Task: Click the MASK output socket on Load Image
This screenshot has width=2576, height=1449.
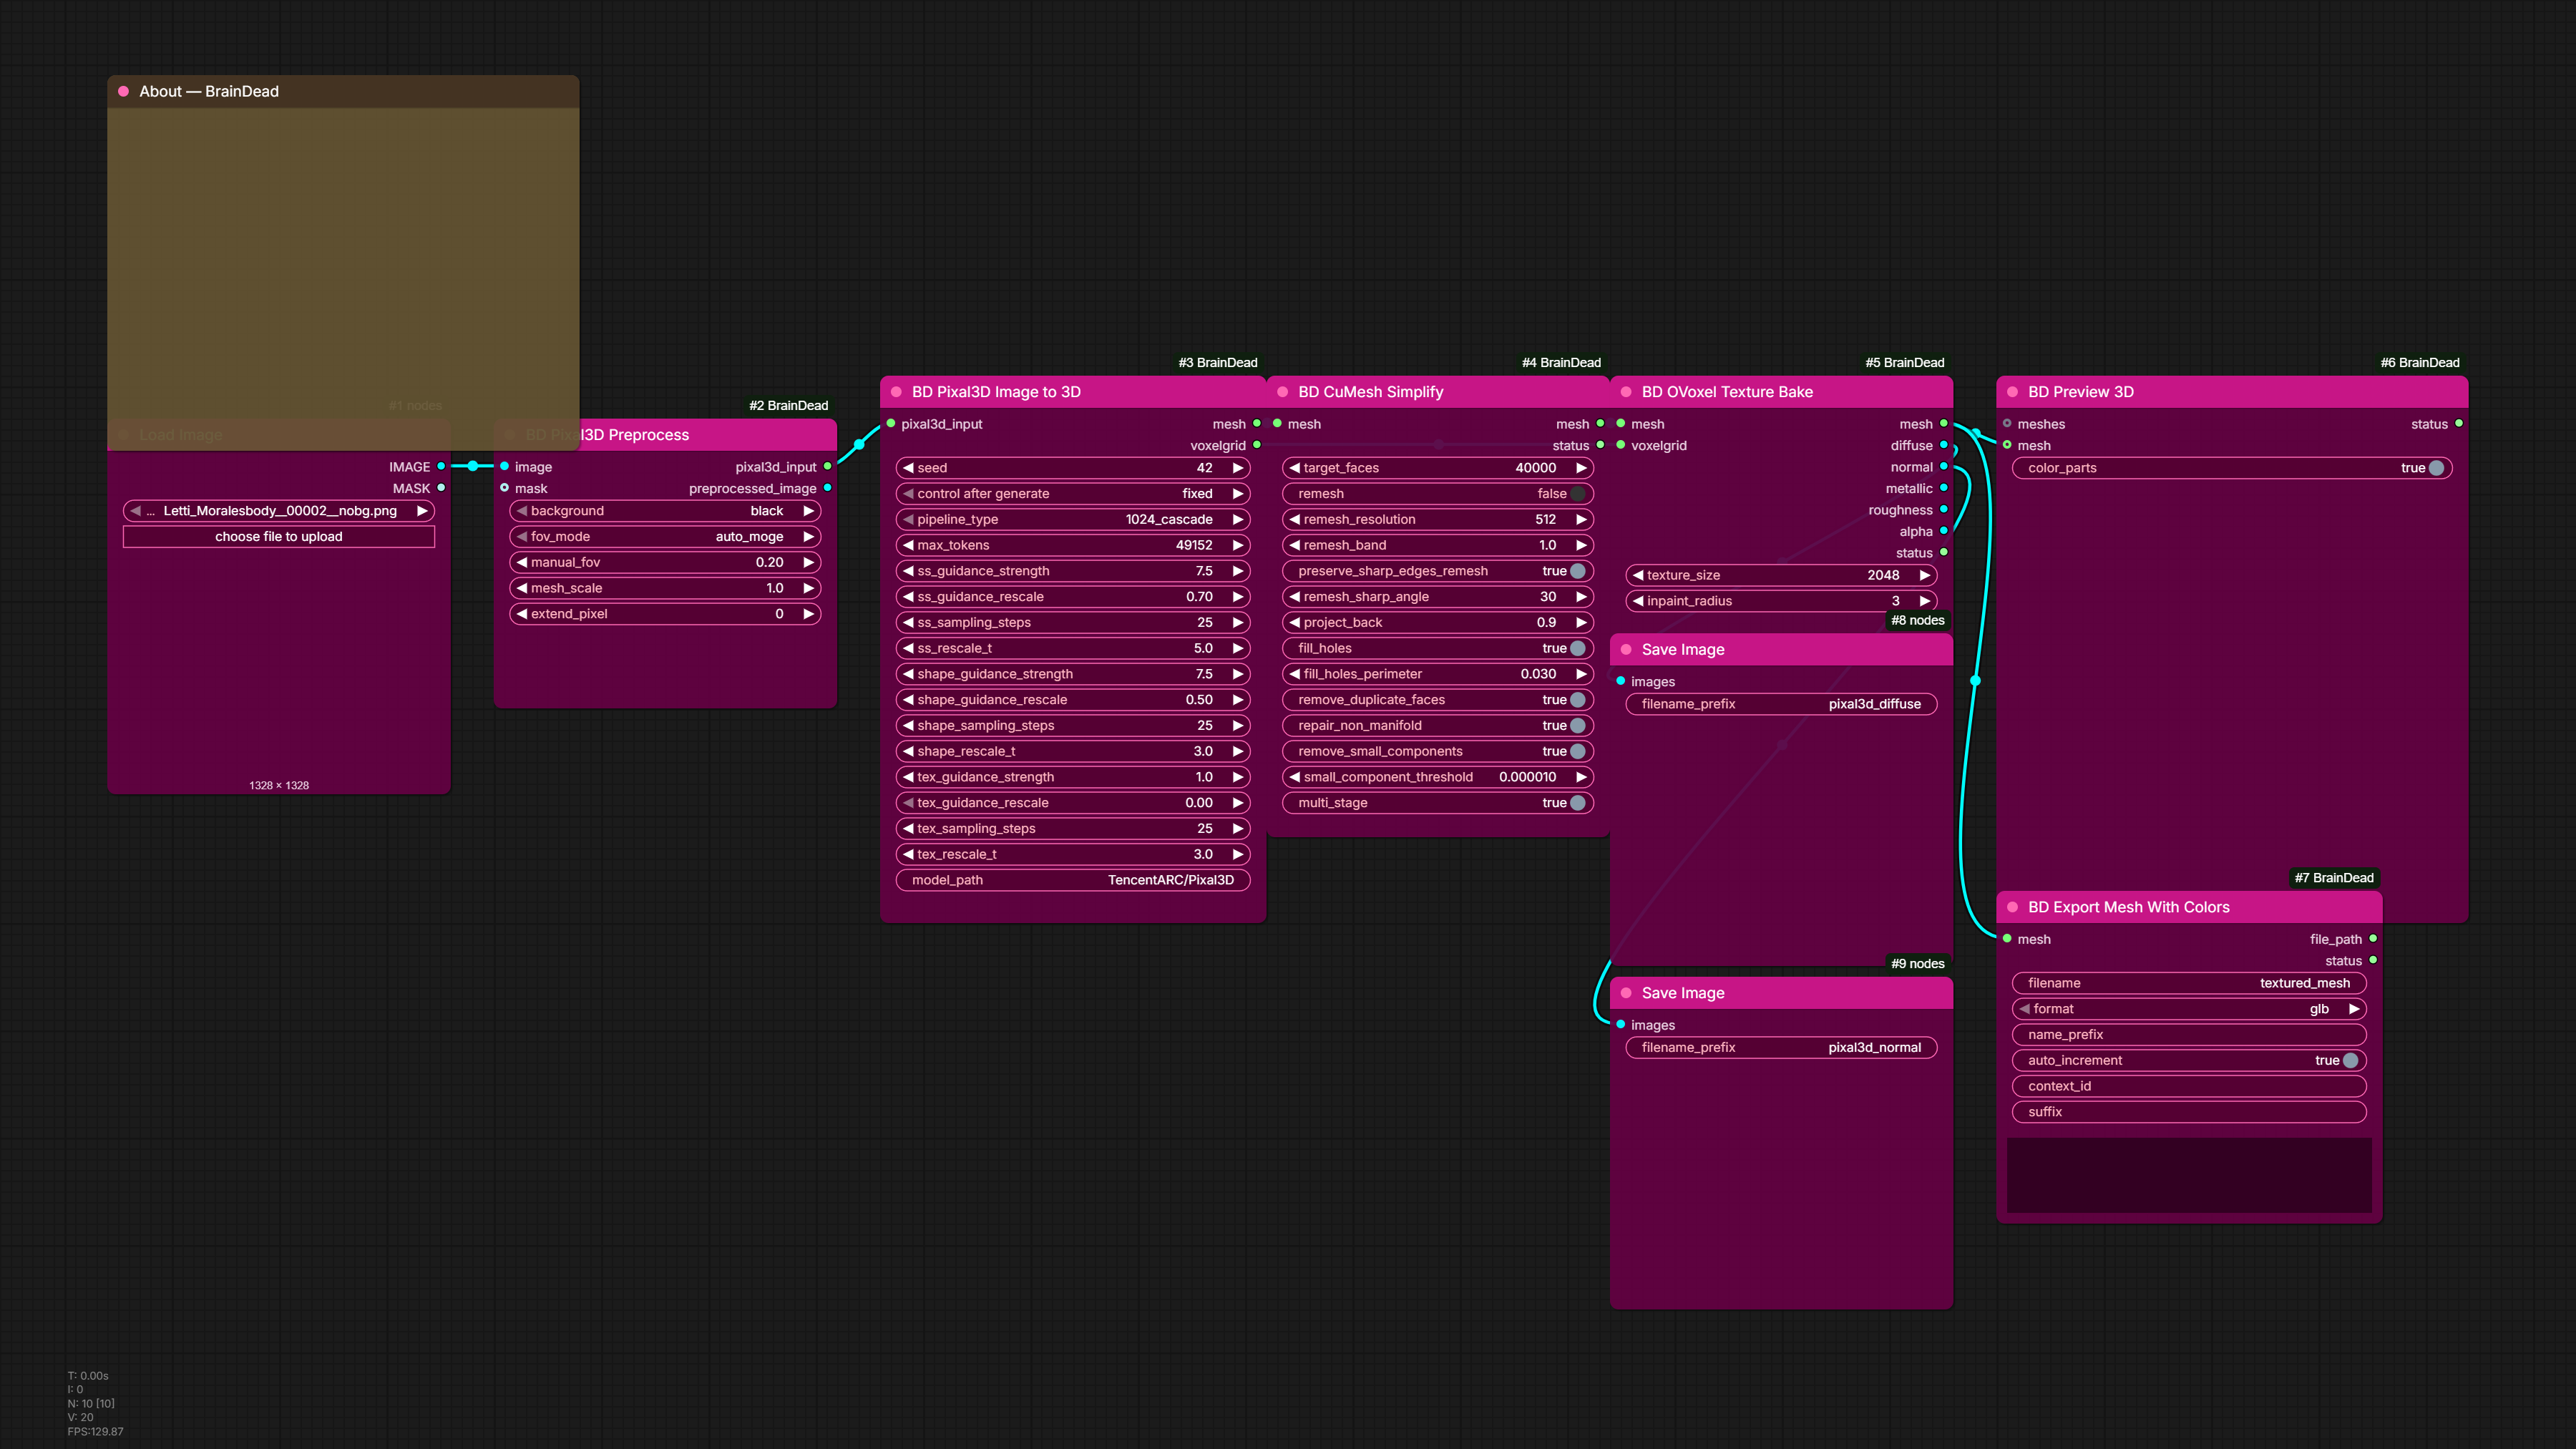Action: (x=441, y=488)
